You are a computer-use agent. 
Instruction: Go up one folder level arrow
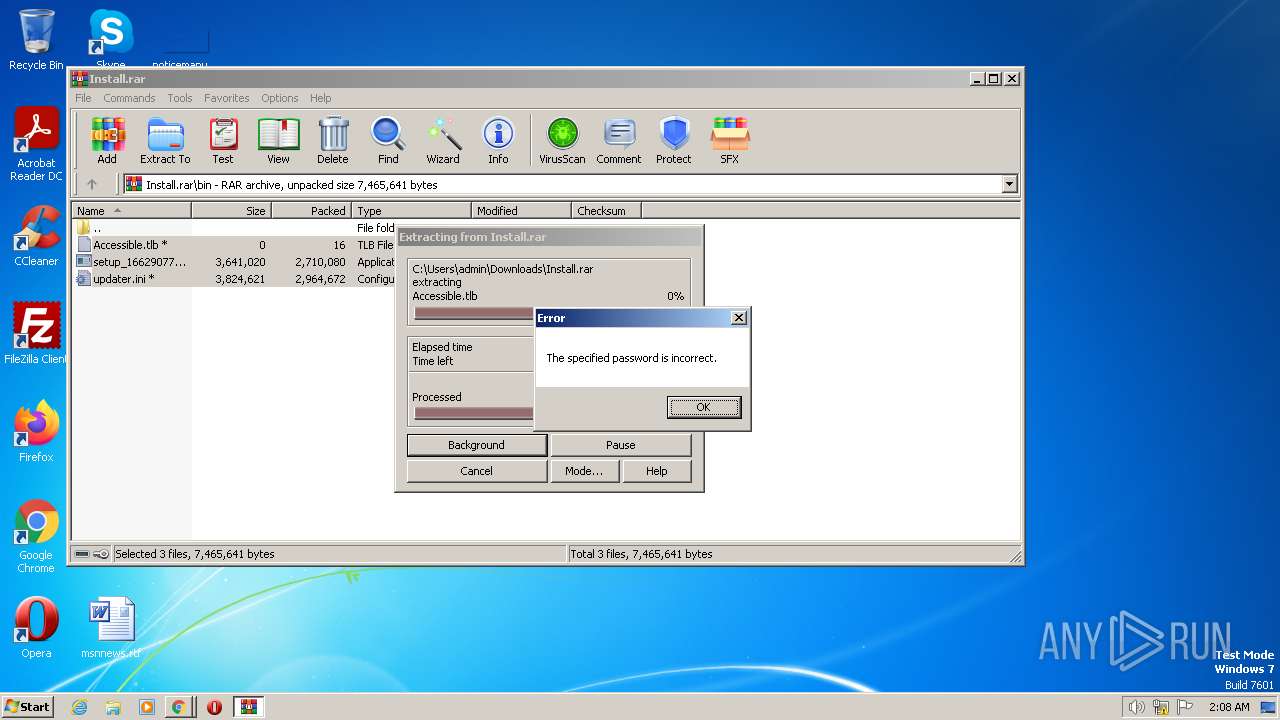[92, 184]
